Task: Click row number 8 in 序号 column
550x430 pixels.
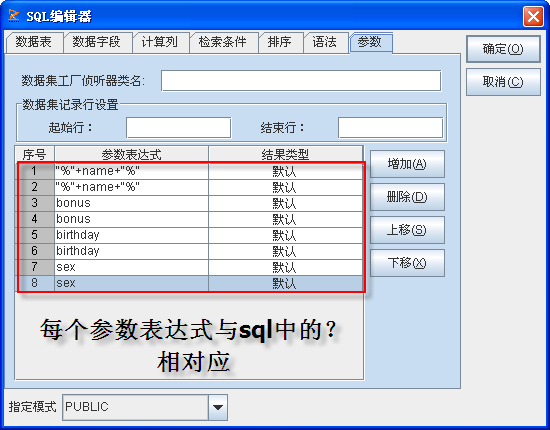Action: point(34,283)
